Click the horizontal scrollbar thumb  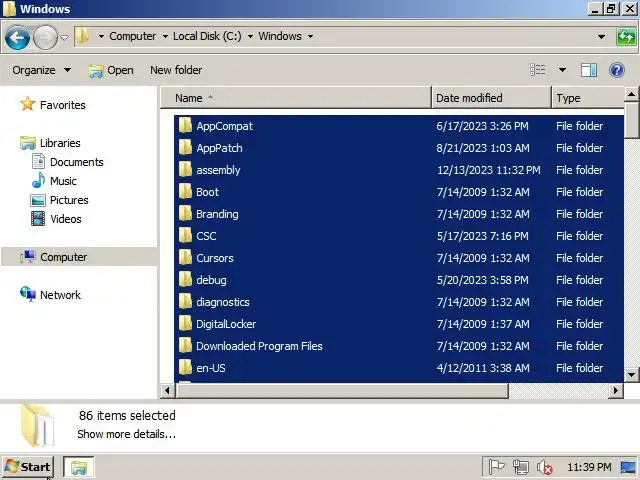(x=342, y=391)
